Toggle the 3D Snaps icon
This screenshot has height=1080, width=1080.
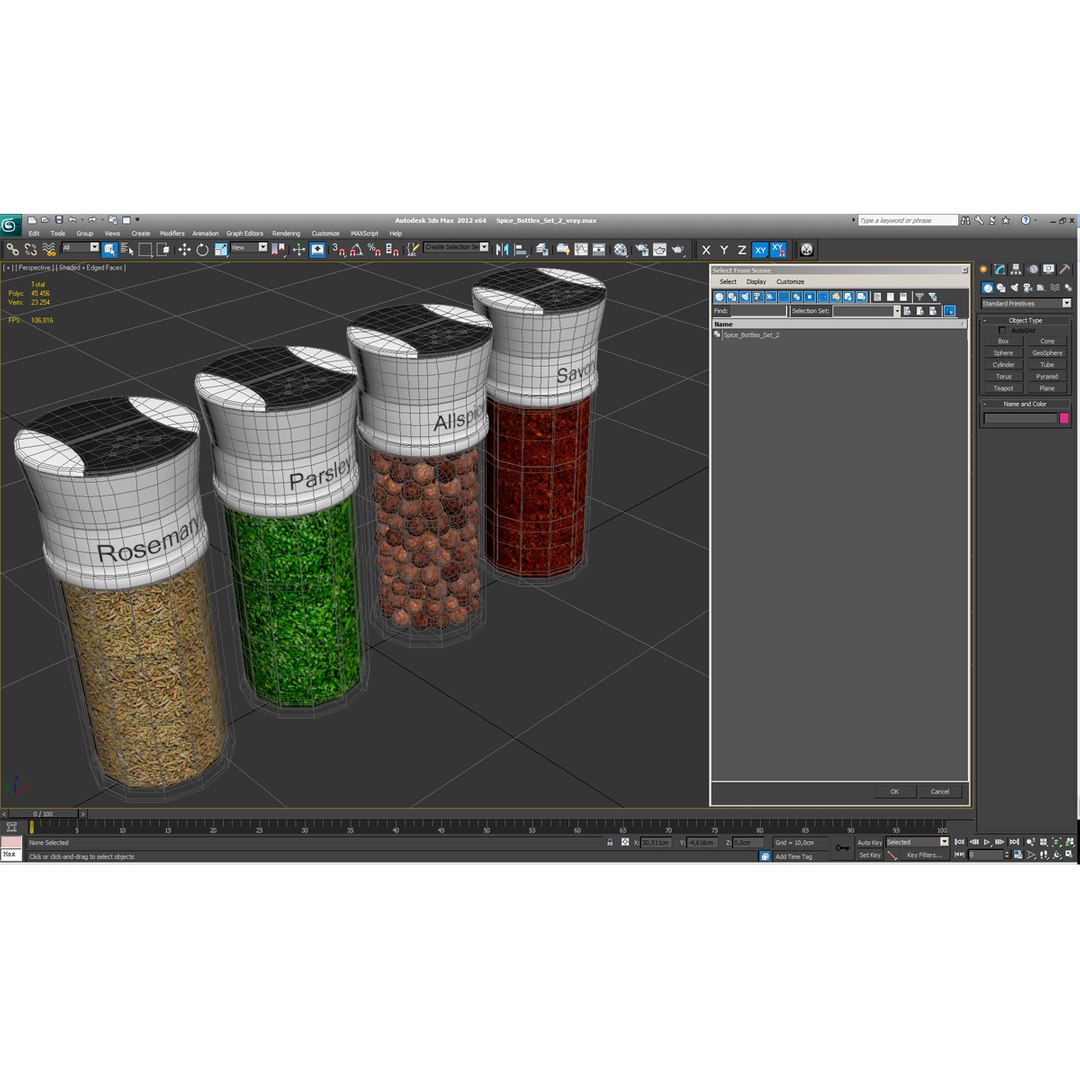[x=338, y=249]
